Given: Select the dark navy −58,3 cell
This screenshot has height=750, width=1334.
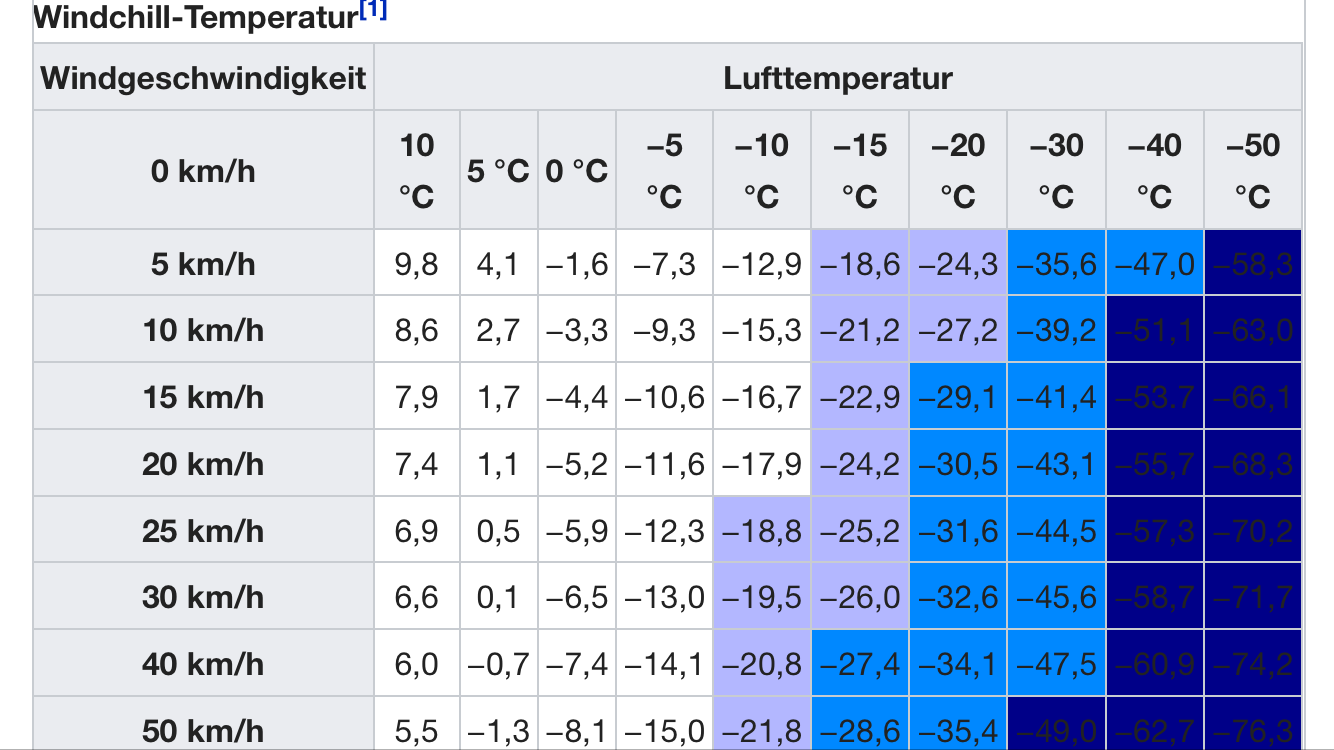Looking at the screenshot, I should click(x=1252, y=263).
